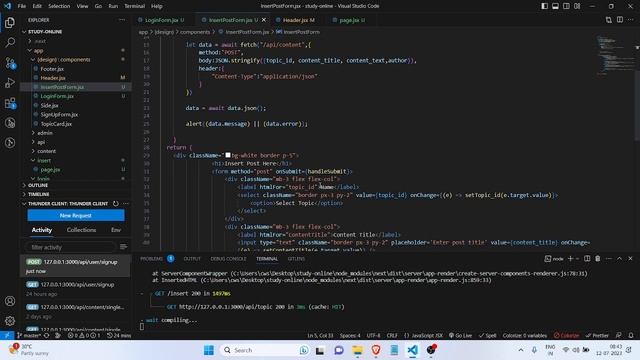640x360 pixels.
Task: Click the taskbar Search box
Action: [x=265, y=350]
